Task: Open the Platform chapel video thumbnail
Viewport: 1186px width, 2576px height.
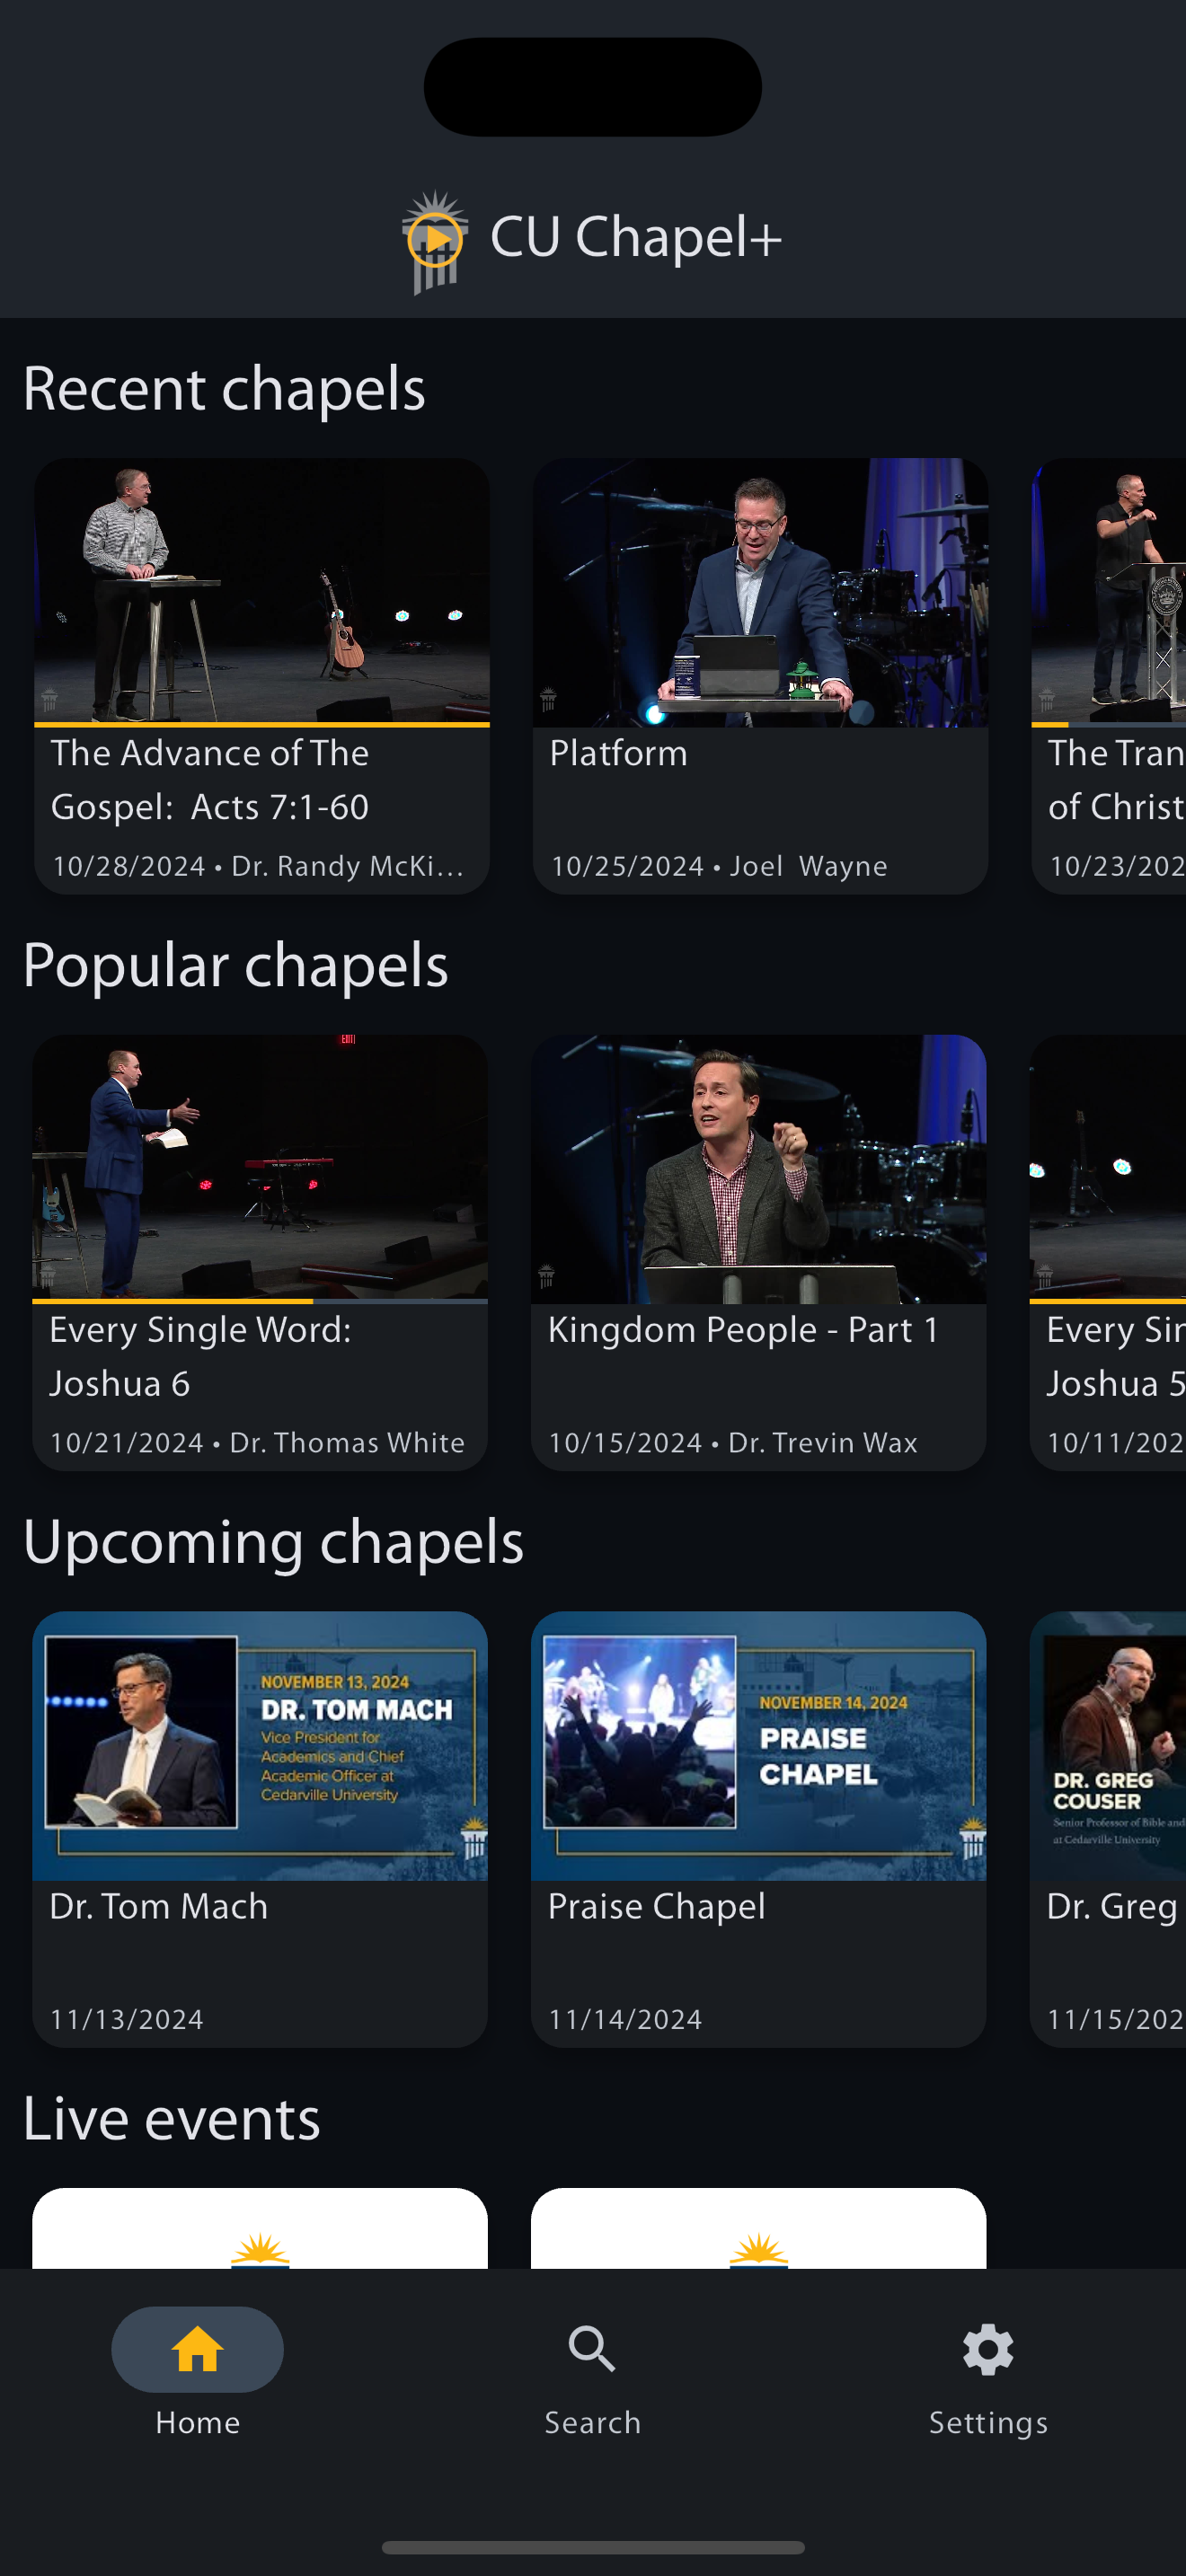Action: [x=760, y=592]
